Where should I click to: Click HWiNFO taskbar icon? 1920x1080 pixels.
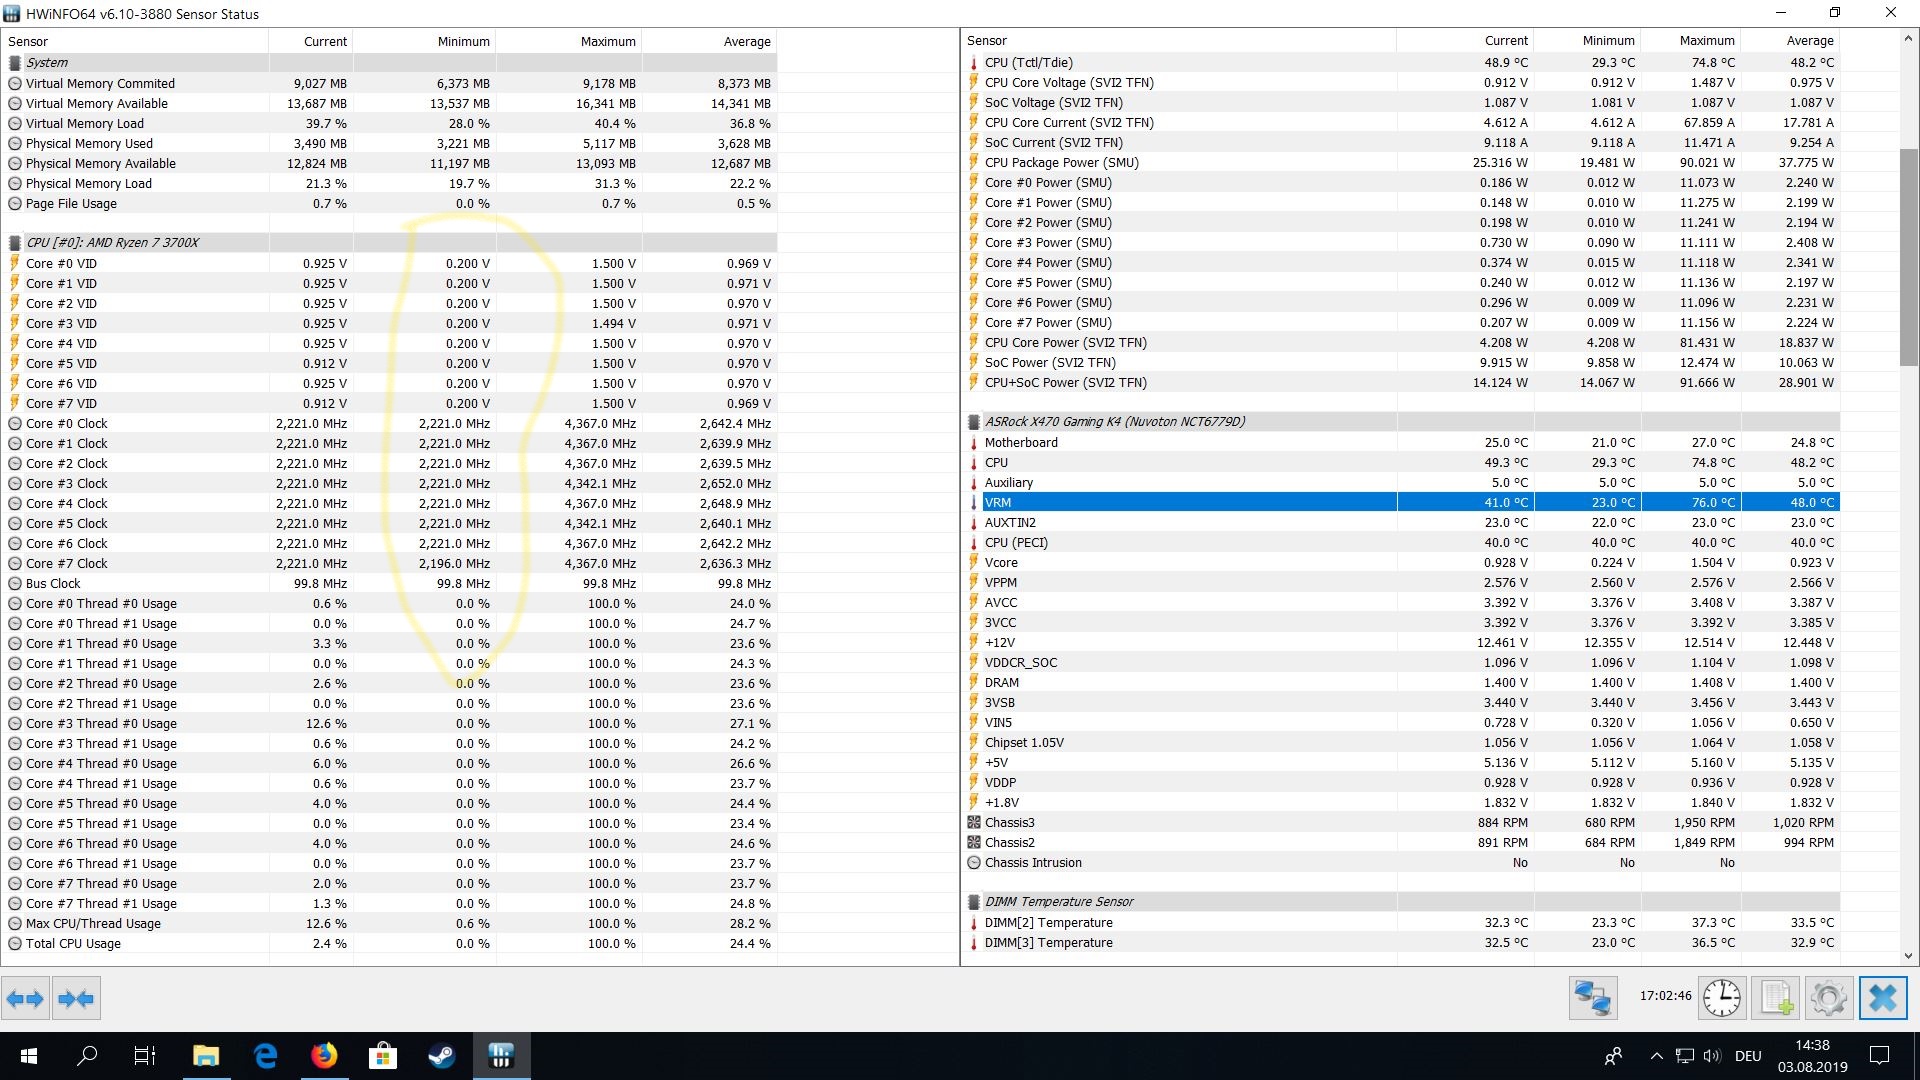point(501,1056)
